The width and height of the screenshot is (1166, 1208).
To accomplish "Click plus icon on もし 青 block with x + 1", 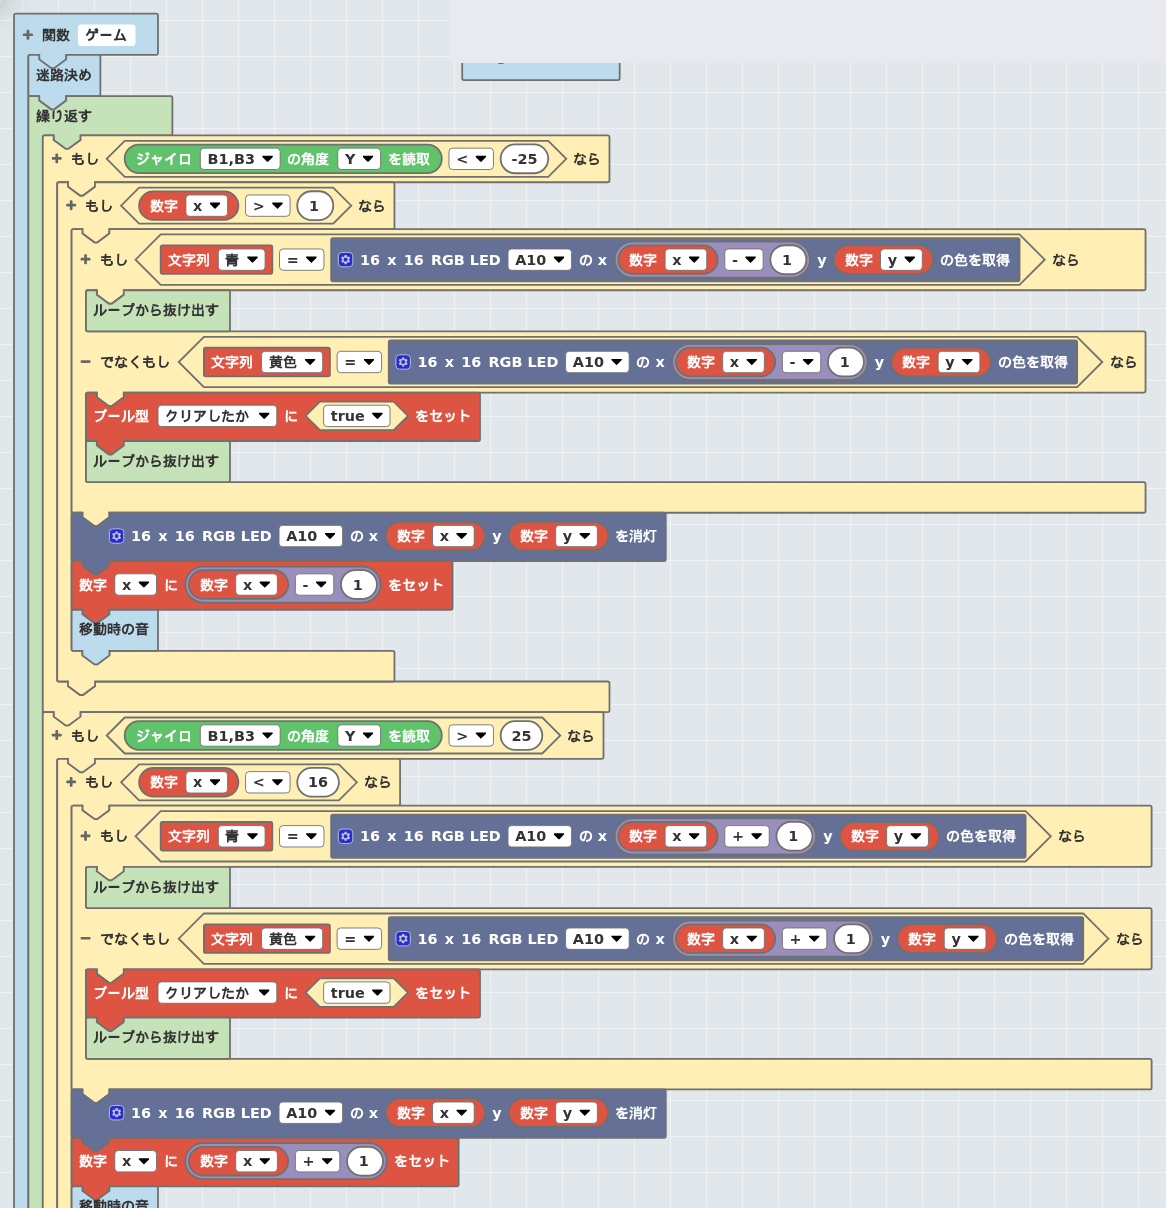I will tap(86, 836).
